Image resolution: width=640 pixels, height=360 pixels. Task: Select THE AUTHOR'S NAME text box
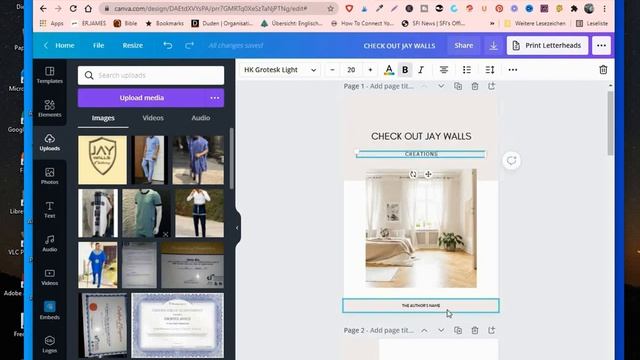(421, 306)
